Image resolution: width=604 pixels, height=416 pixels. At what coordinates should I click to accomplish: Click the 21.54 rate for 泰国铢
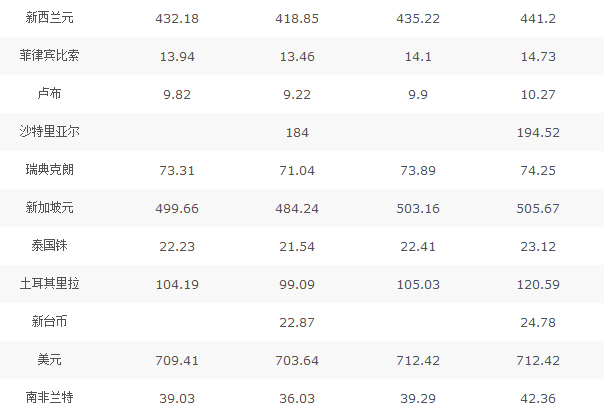click(x=297, y=246)
